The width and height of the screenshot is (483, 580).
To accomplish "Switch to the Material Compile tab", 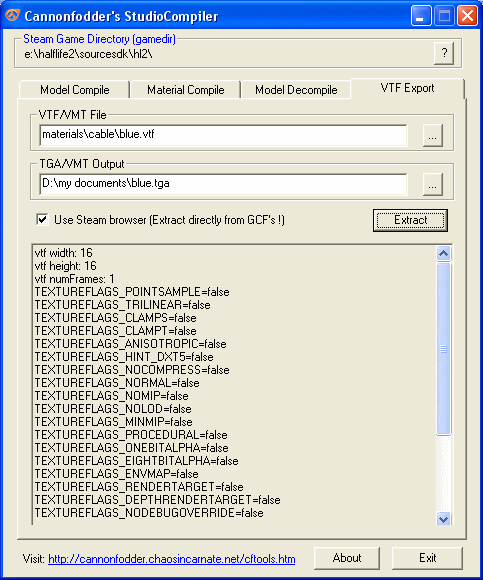I will coord(186,90).
